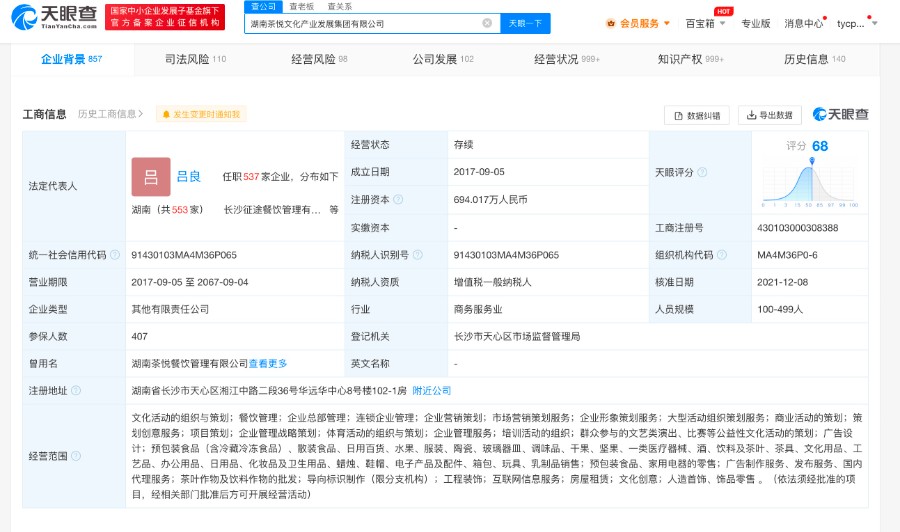900x532 pixels.
Task: Switch to the 企业背景 tab
Action: [72, 59]
